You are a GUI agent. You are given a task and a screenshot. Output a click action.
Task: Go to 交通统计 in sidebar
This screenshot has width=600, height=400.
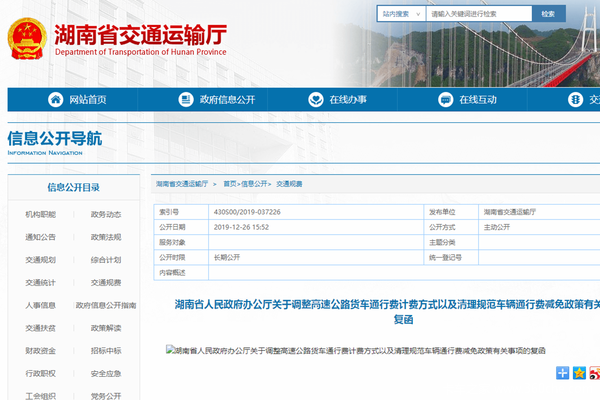(41, 282)
